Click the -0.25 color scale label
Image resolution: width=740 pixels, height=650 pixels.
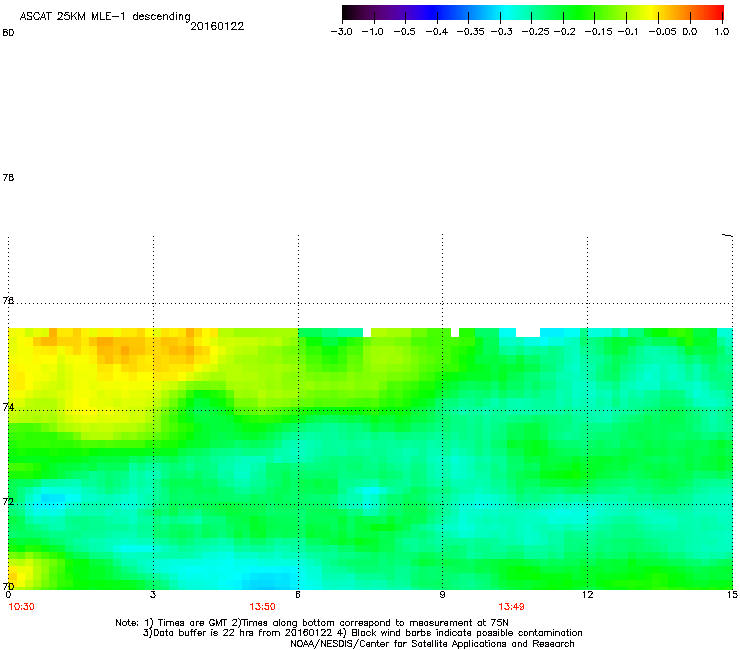pos(536,32)
